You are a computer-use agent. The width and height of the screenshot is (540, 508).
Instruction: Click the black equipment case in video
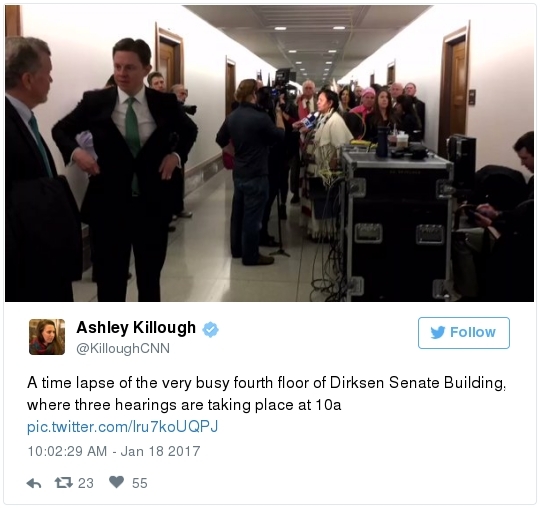pos(398,224)
